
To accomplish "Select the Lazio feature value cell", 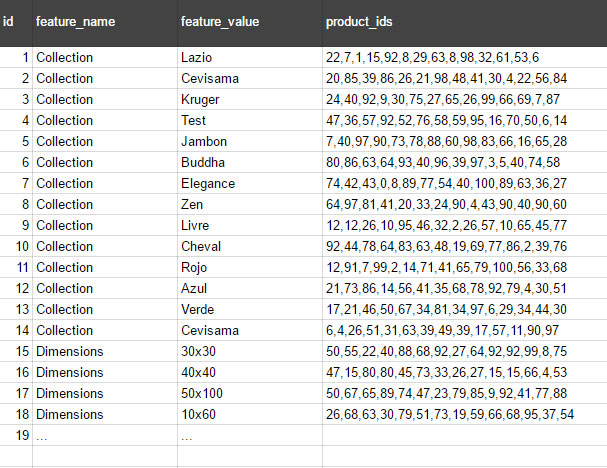I will tap(250, 57).
